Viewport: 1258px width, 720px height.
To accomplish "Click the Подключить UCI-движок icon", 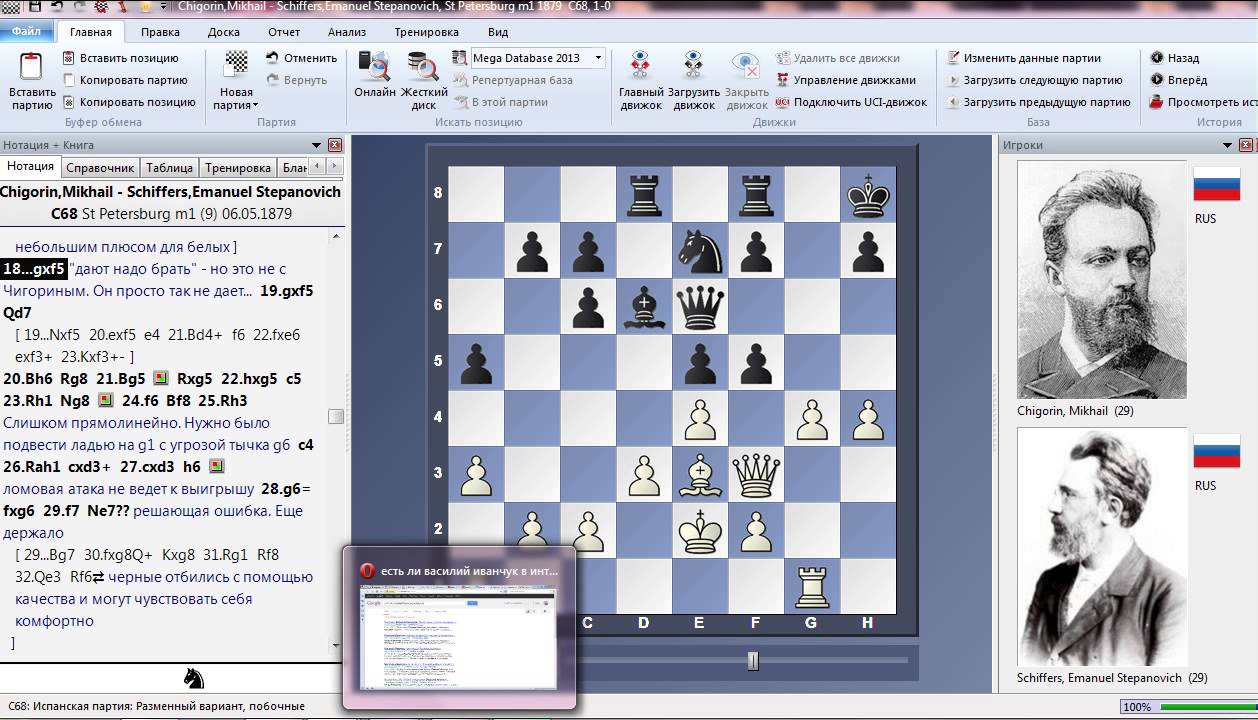I will pos(782,102).
